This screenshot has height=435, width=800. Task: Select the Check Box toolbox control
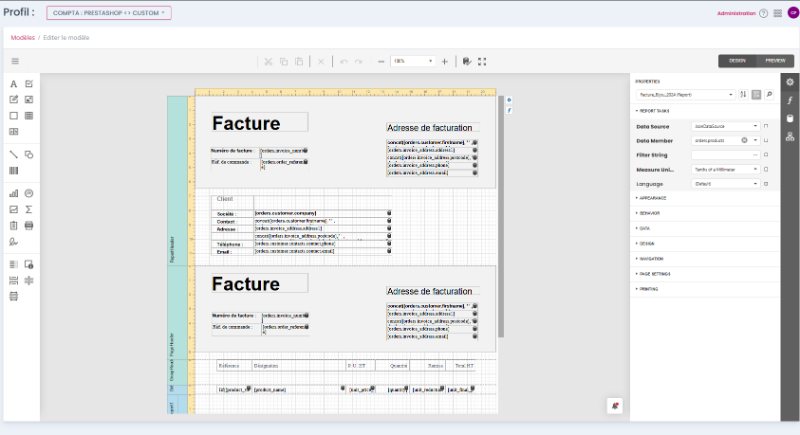(x=29, y=84)
